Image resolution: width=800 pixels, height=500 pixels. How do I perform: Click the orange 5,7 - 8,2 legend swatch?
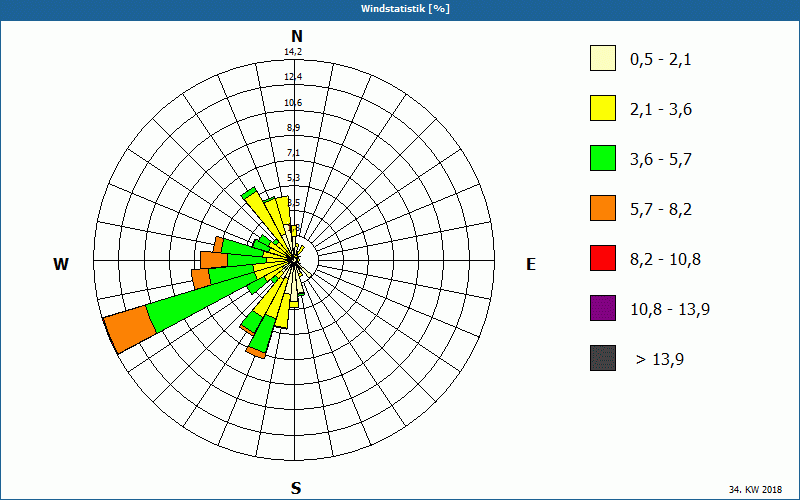coord(603,208)
